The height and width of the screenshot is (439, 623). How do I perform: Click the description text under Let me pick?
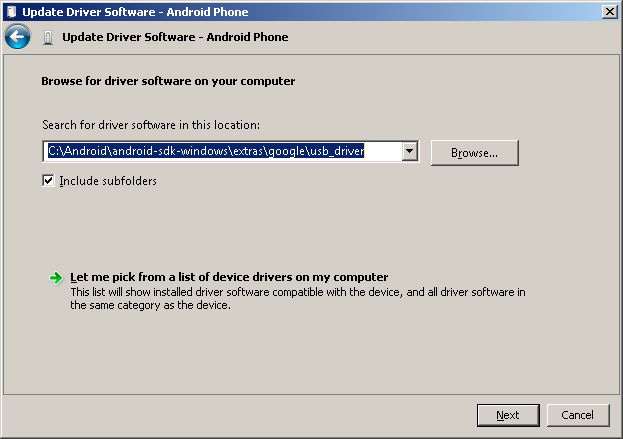click(297, 299)
